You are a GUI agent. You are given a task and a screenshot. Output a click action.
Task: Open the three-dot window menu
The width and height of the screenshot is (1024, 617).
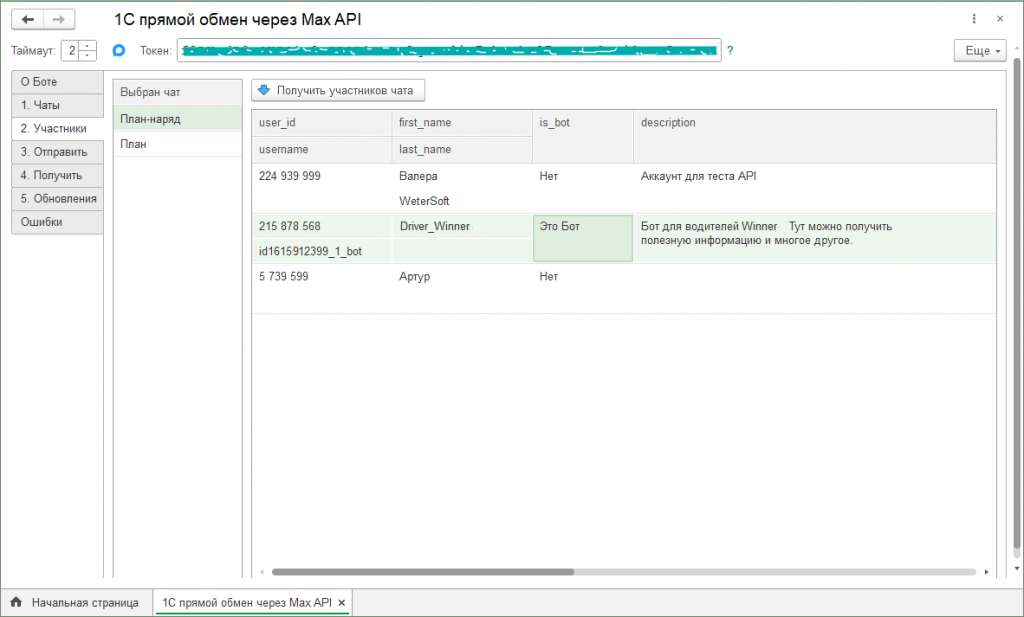[x=974, y=19]
